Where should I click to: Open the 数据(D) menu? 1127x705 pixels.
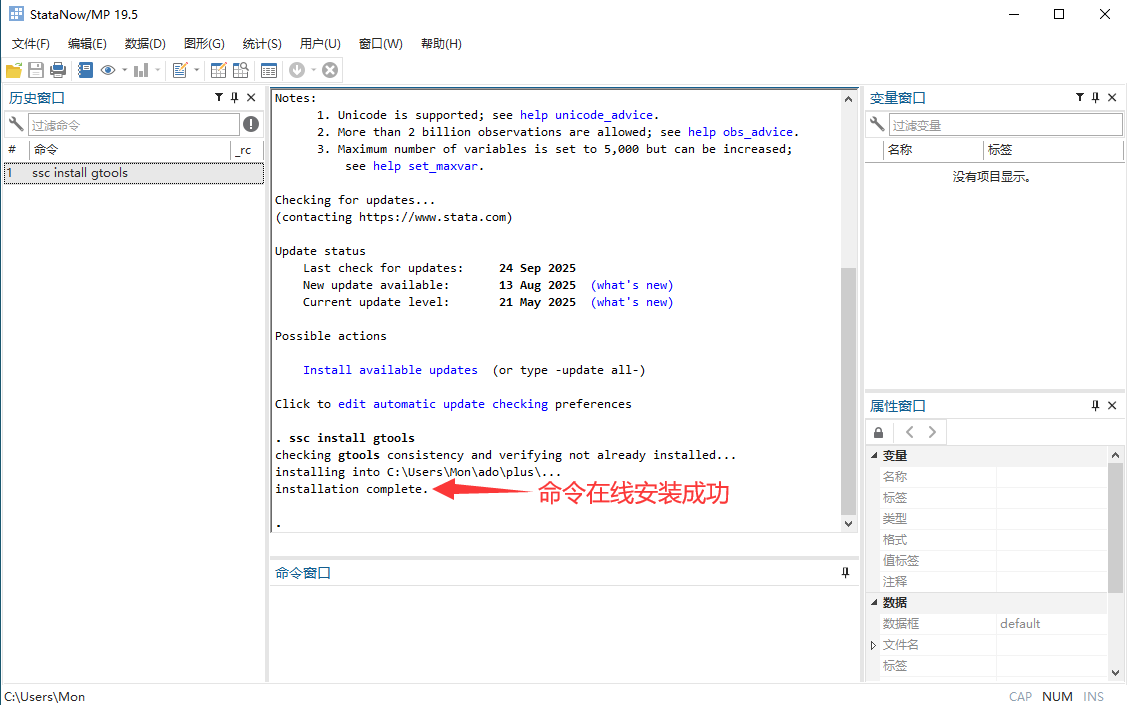tap(145, 44)
